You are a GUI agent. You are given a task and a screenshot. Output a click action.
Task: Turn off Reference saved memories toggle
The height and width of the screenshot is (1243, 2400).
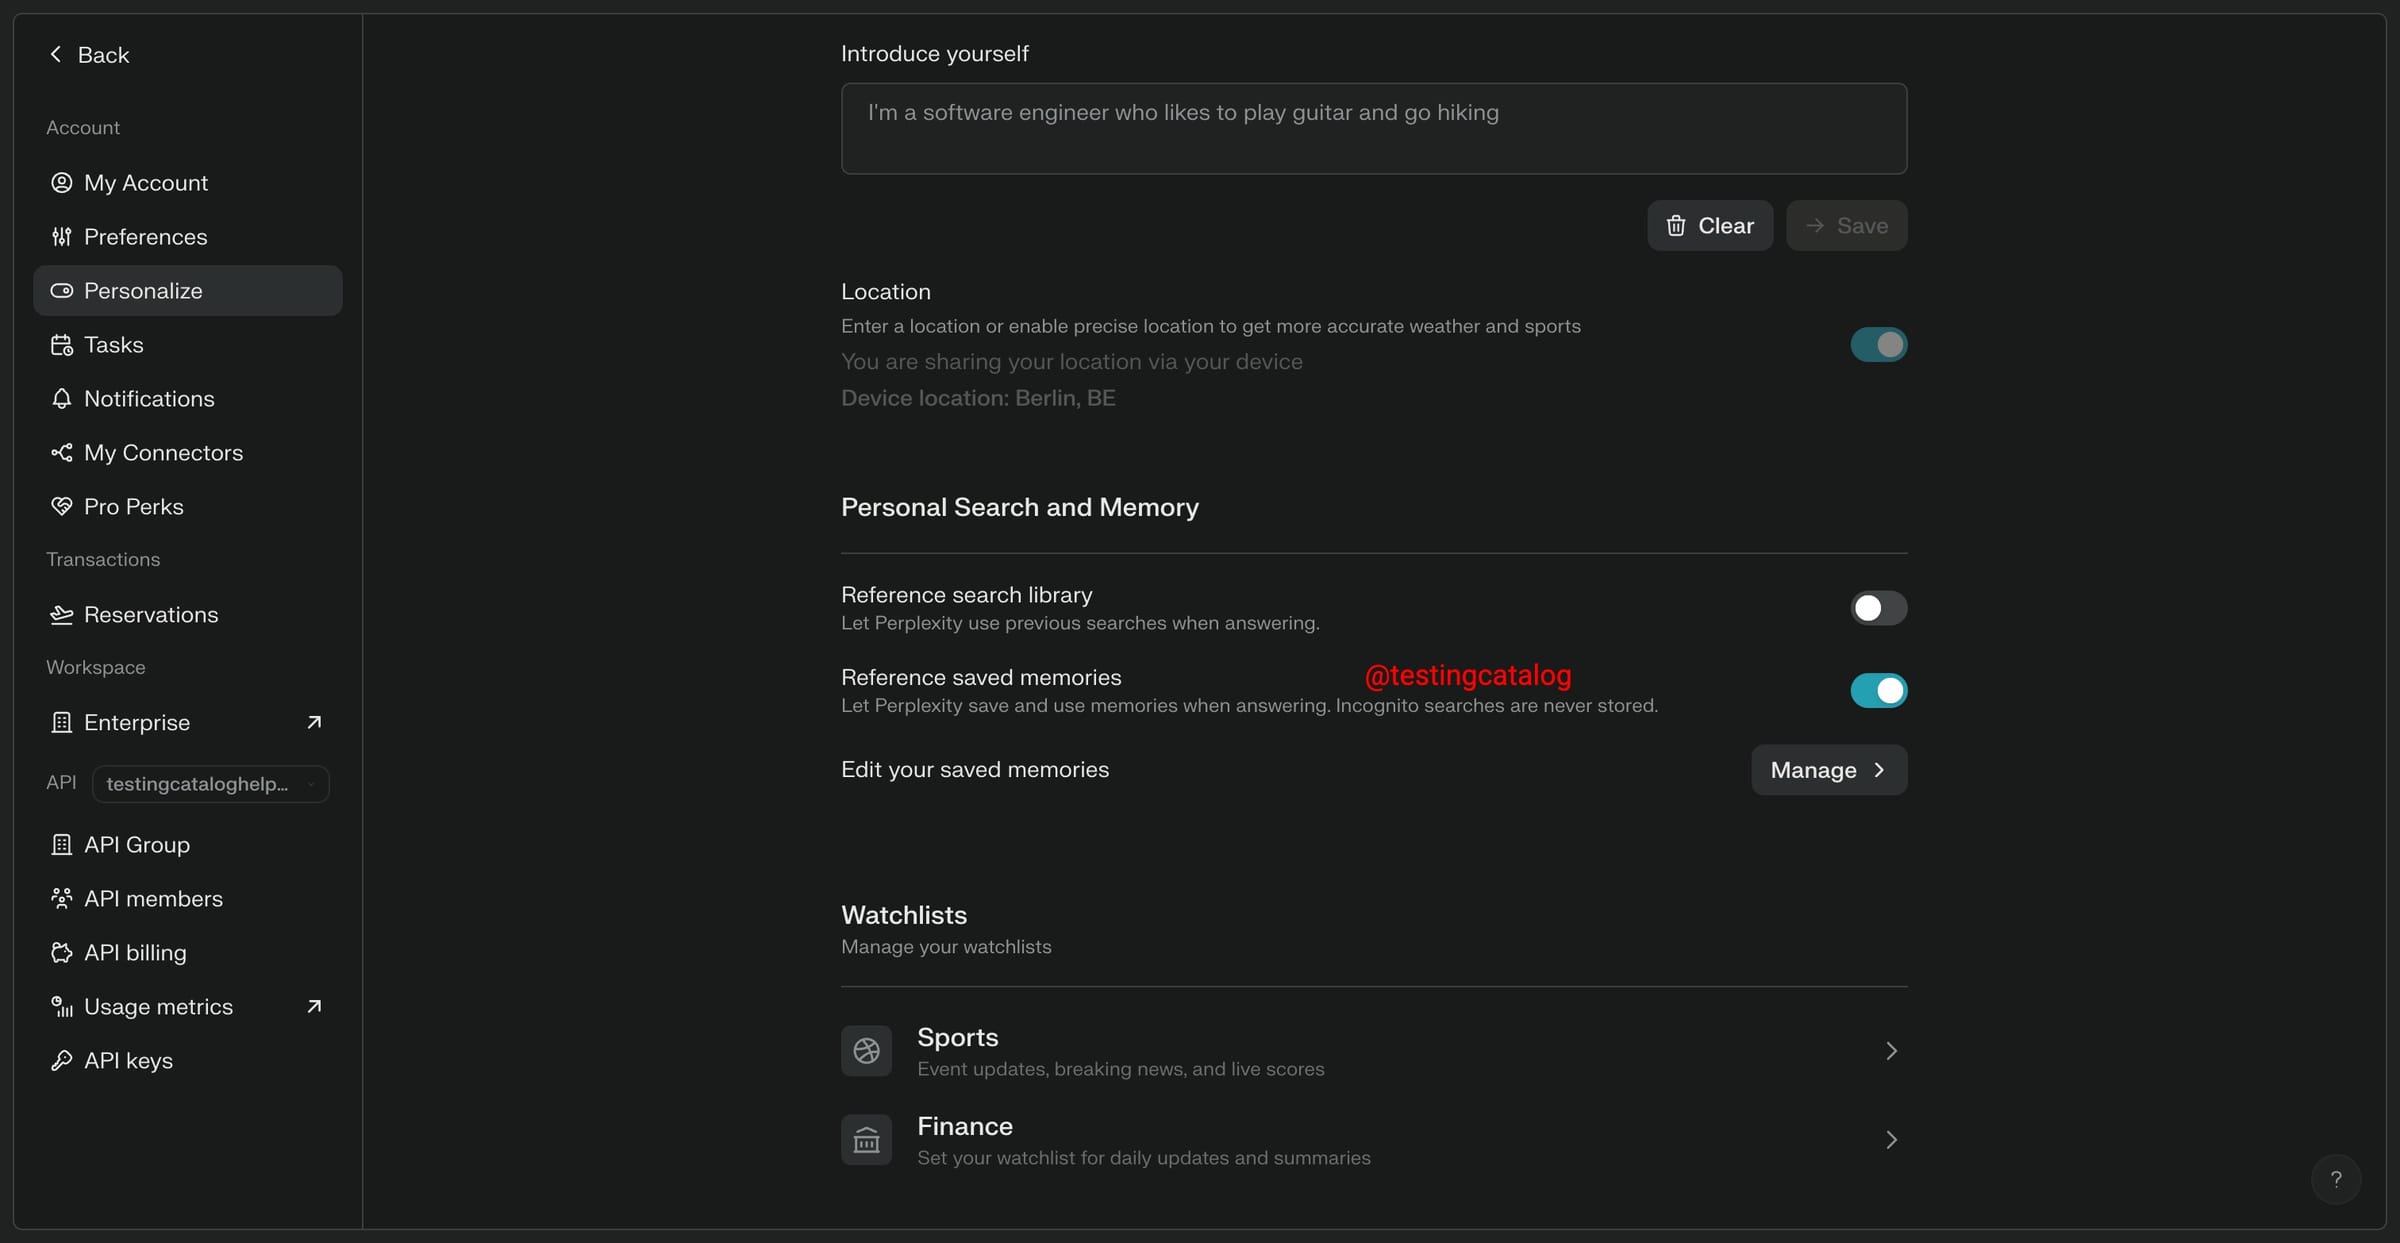1878,691
